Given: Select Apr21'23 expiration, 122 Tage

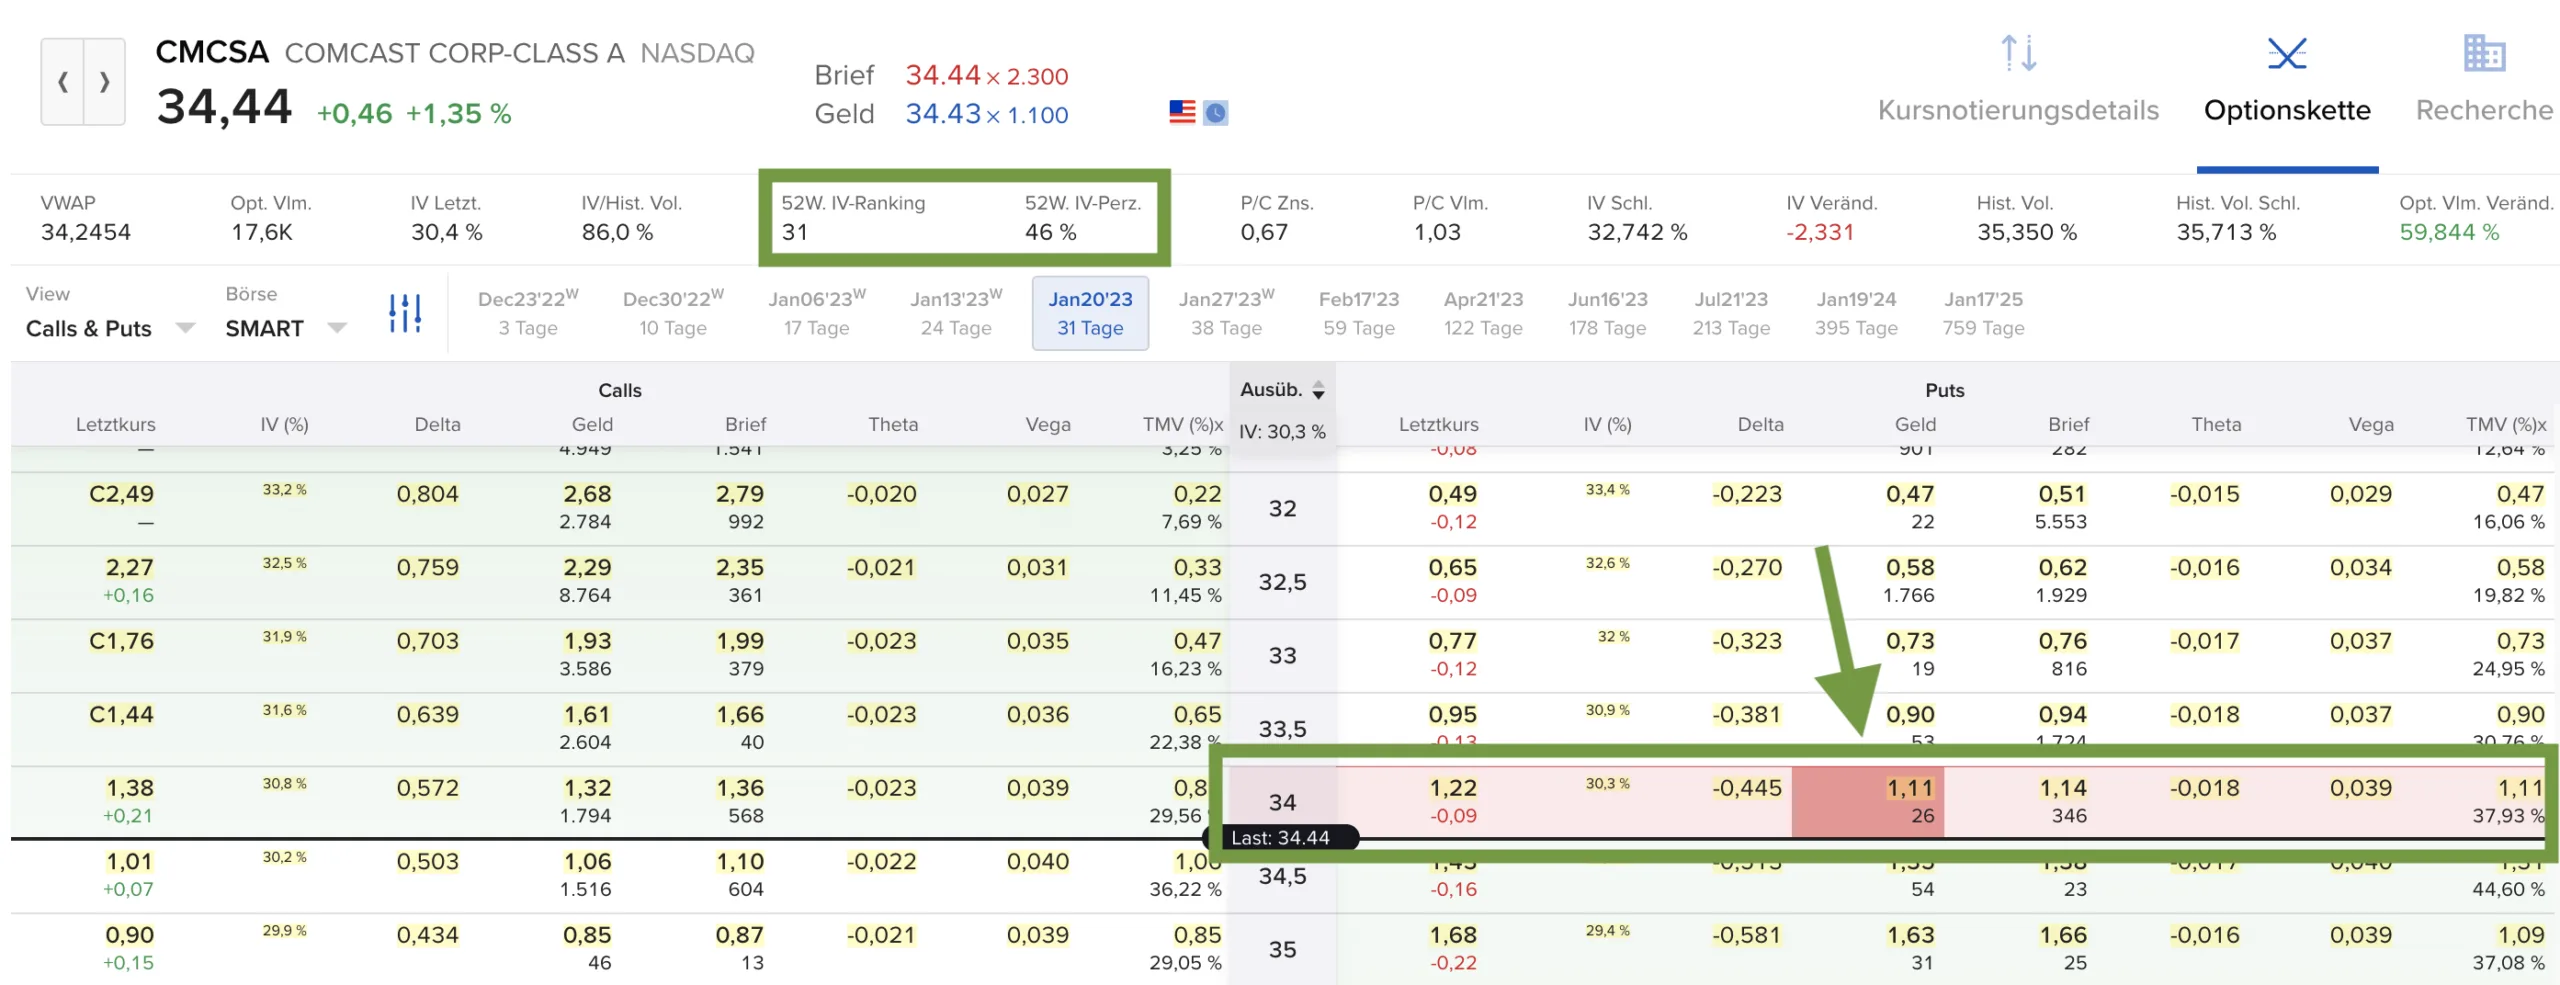Looking at the screenshot, I should pyautogui.click(x=1483, y=313).
